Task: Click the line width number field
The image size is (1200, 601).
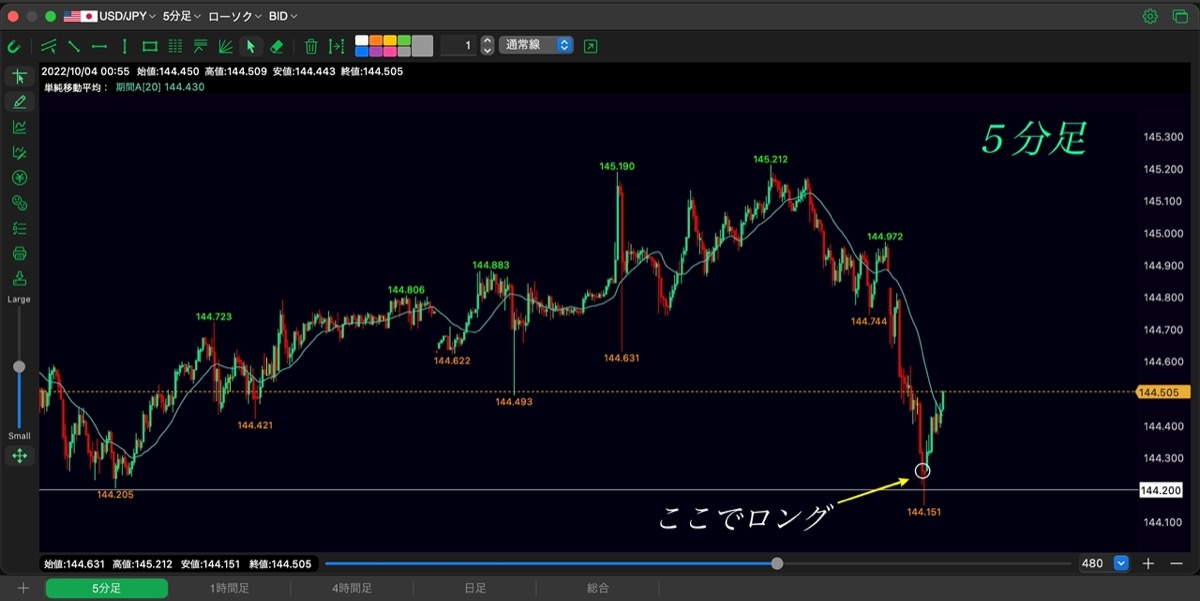Action: click(x=460, y=45)
